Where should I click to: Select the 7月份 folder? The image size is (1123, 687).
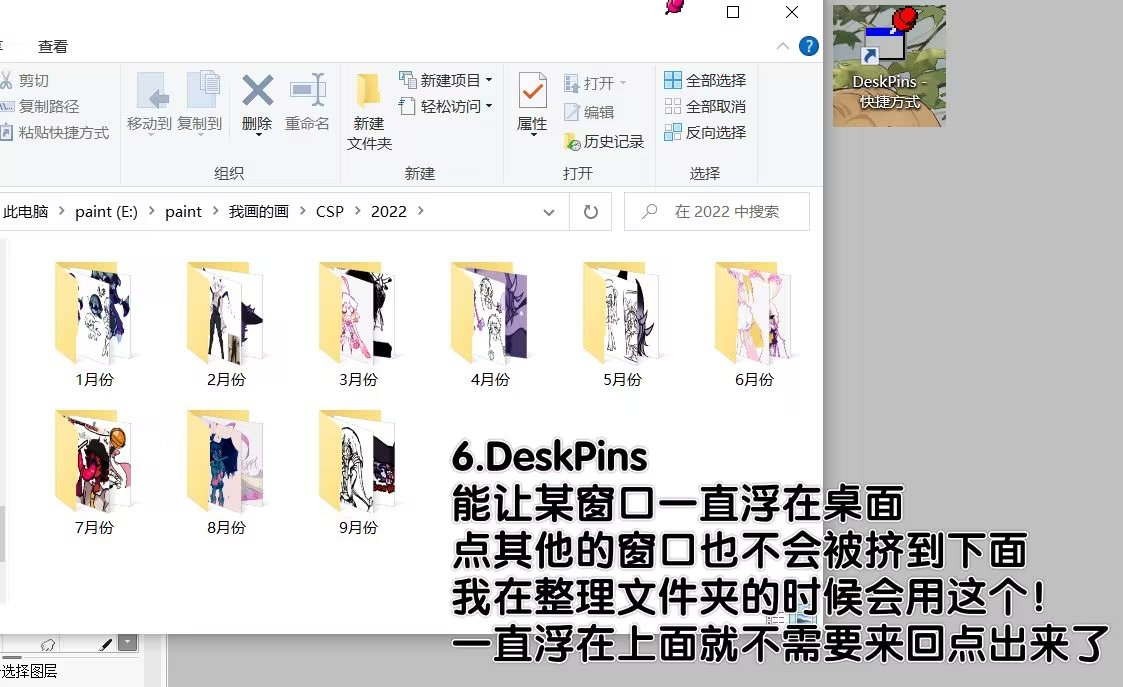(94, 473)
